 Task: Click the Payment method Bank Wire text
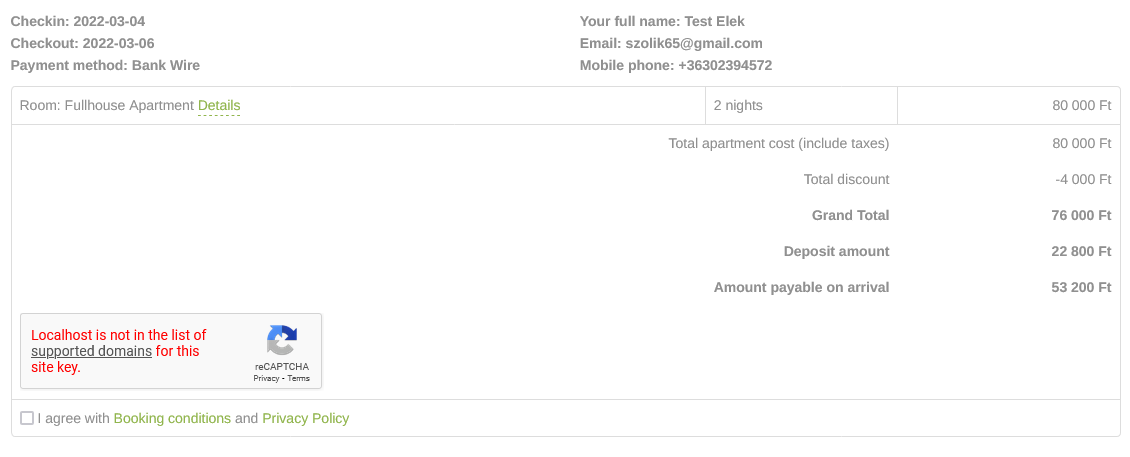pos(166,65)
